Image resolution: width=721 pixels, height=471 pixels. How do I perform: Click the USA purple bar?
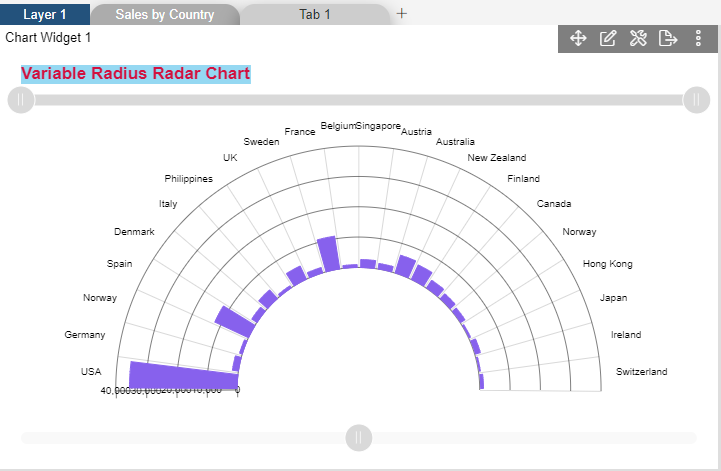click(x=183, y=375)
